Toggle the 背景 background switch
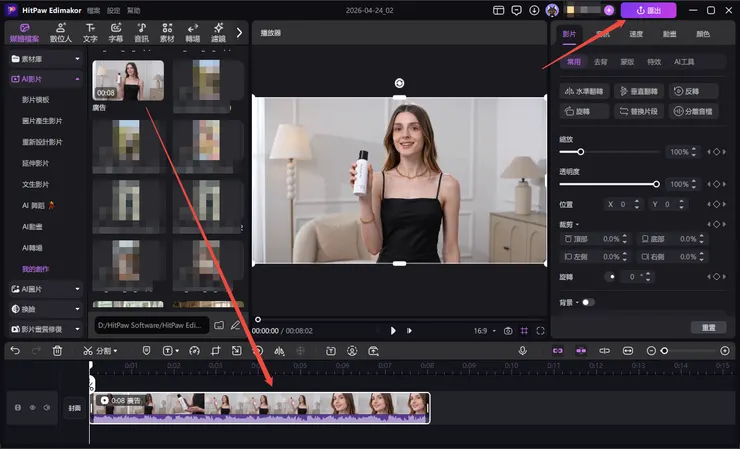The height and width of the screenshot is (449, 740). pos(587,302)
